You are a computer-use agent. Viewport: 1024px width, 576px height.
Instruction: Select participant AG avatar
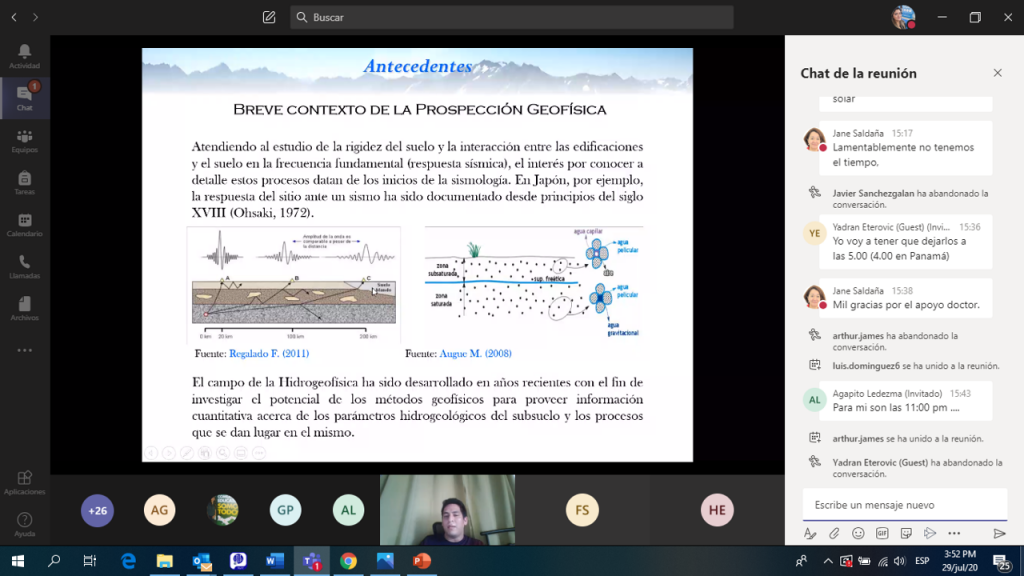[159, 510]
